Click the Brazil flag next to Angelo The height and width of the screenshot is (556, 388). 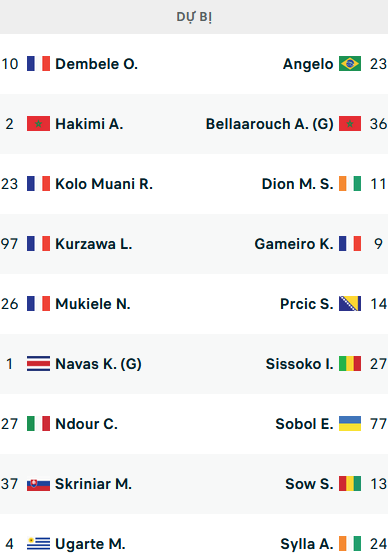pos(350,64)
